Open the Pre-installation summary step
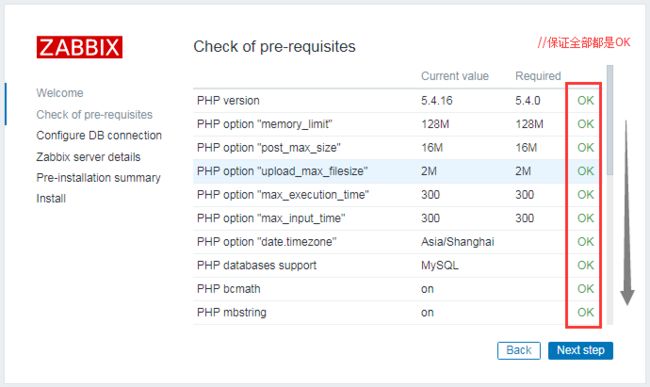The height and width of the screenshot is (387, 650). point(98,178)
